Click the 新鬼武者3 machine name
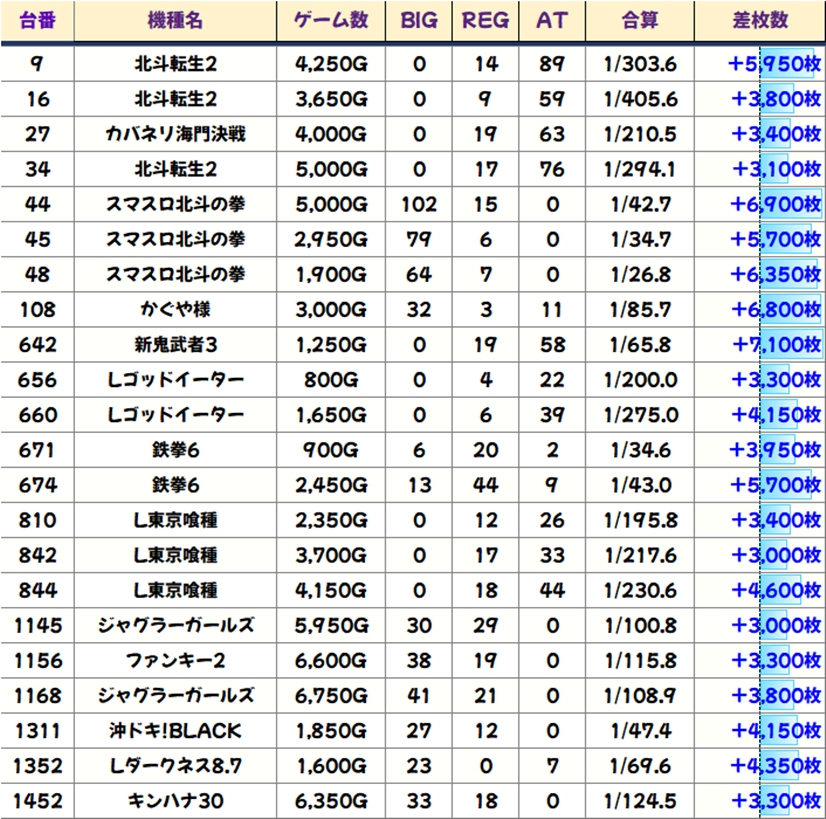This screenshot has height=819, width=826. pyautogui.click(x=175, y=345)
